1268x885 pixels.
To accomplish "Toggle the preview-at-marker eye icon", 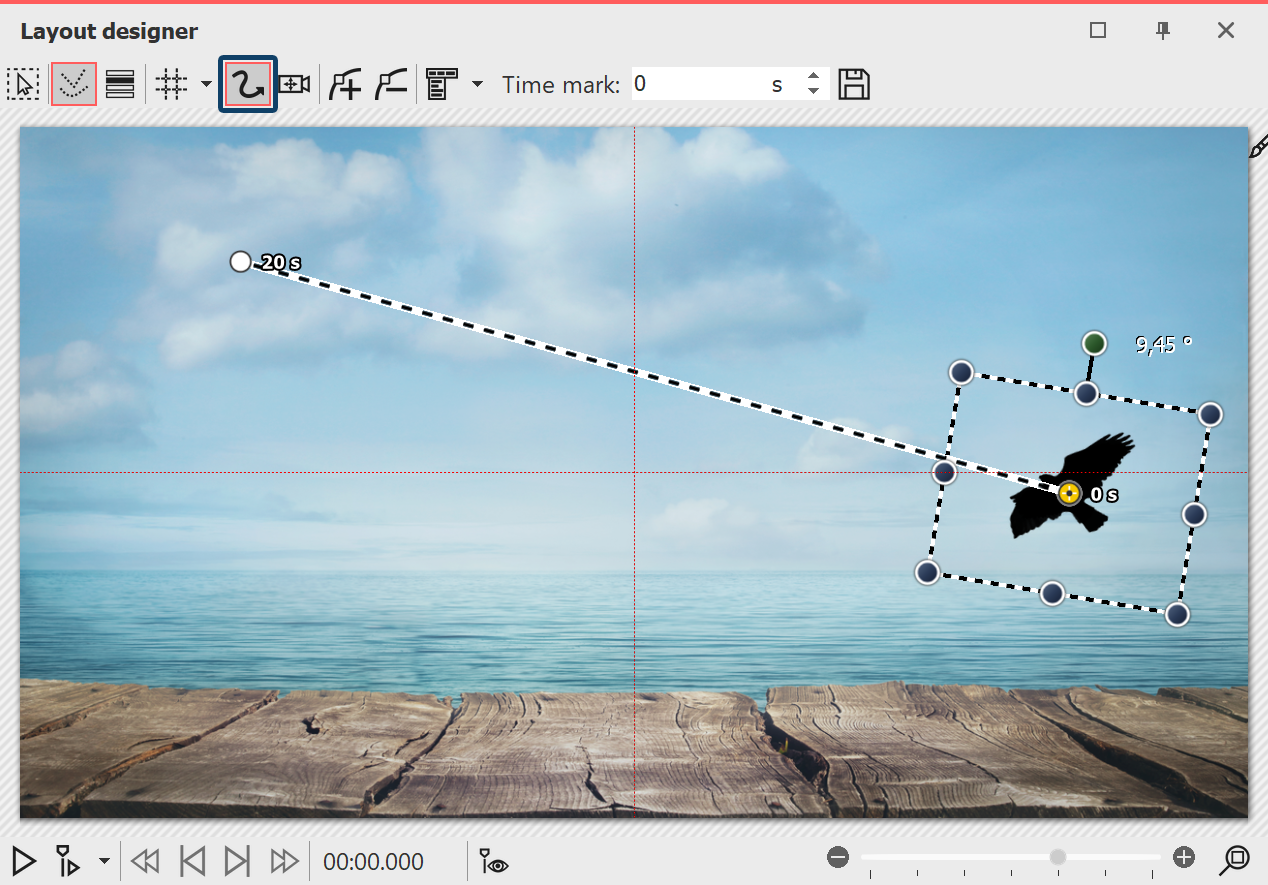I will pyautogui.click(x=494, y=860).
